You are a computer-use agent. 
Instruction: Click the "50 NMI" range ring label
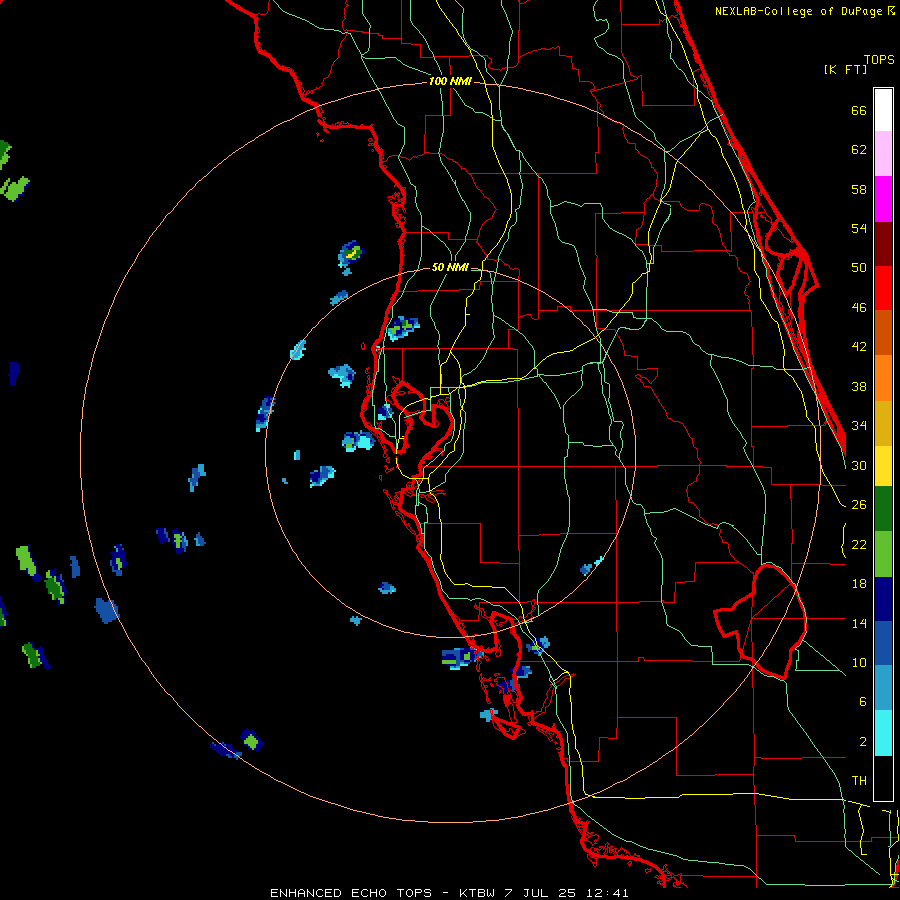point(450,267)
